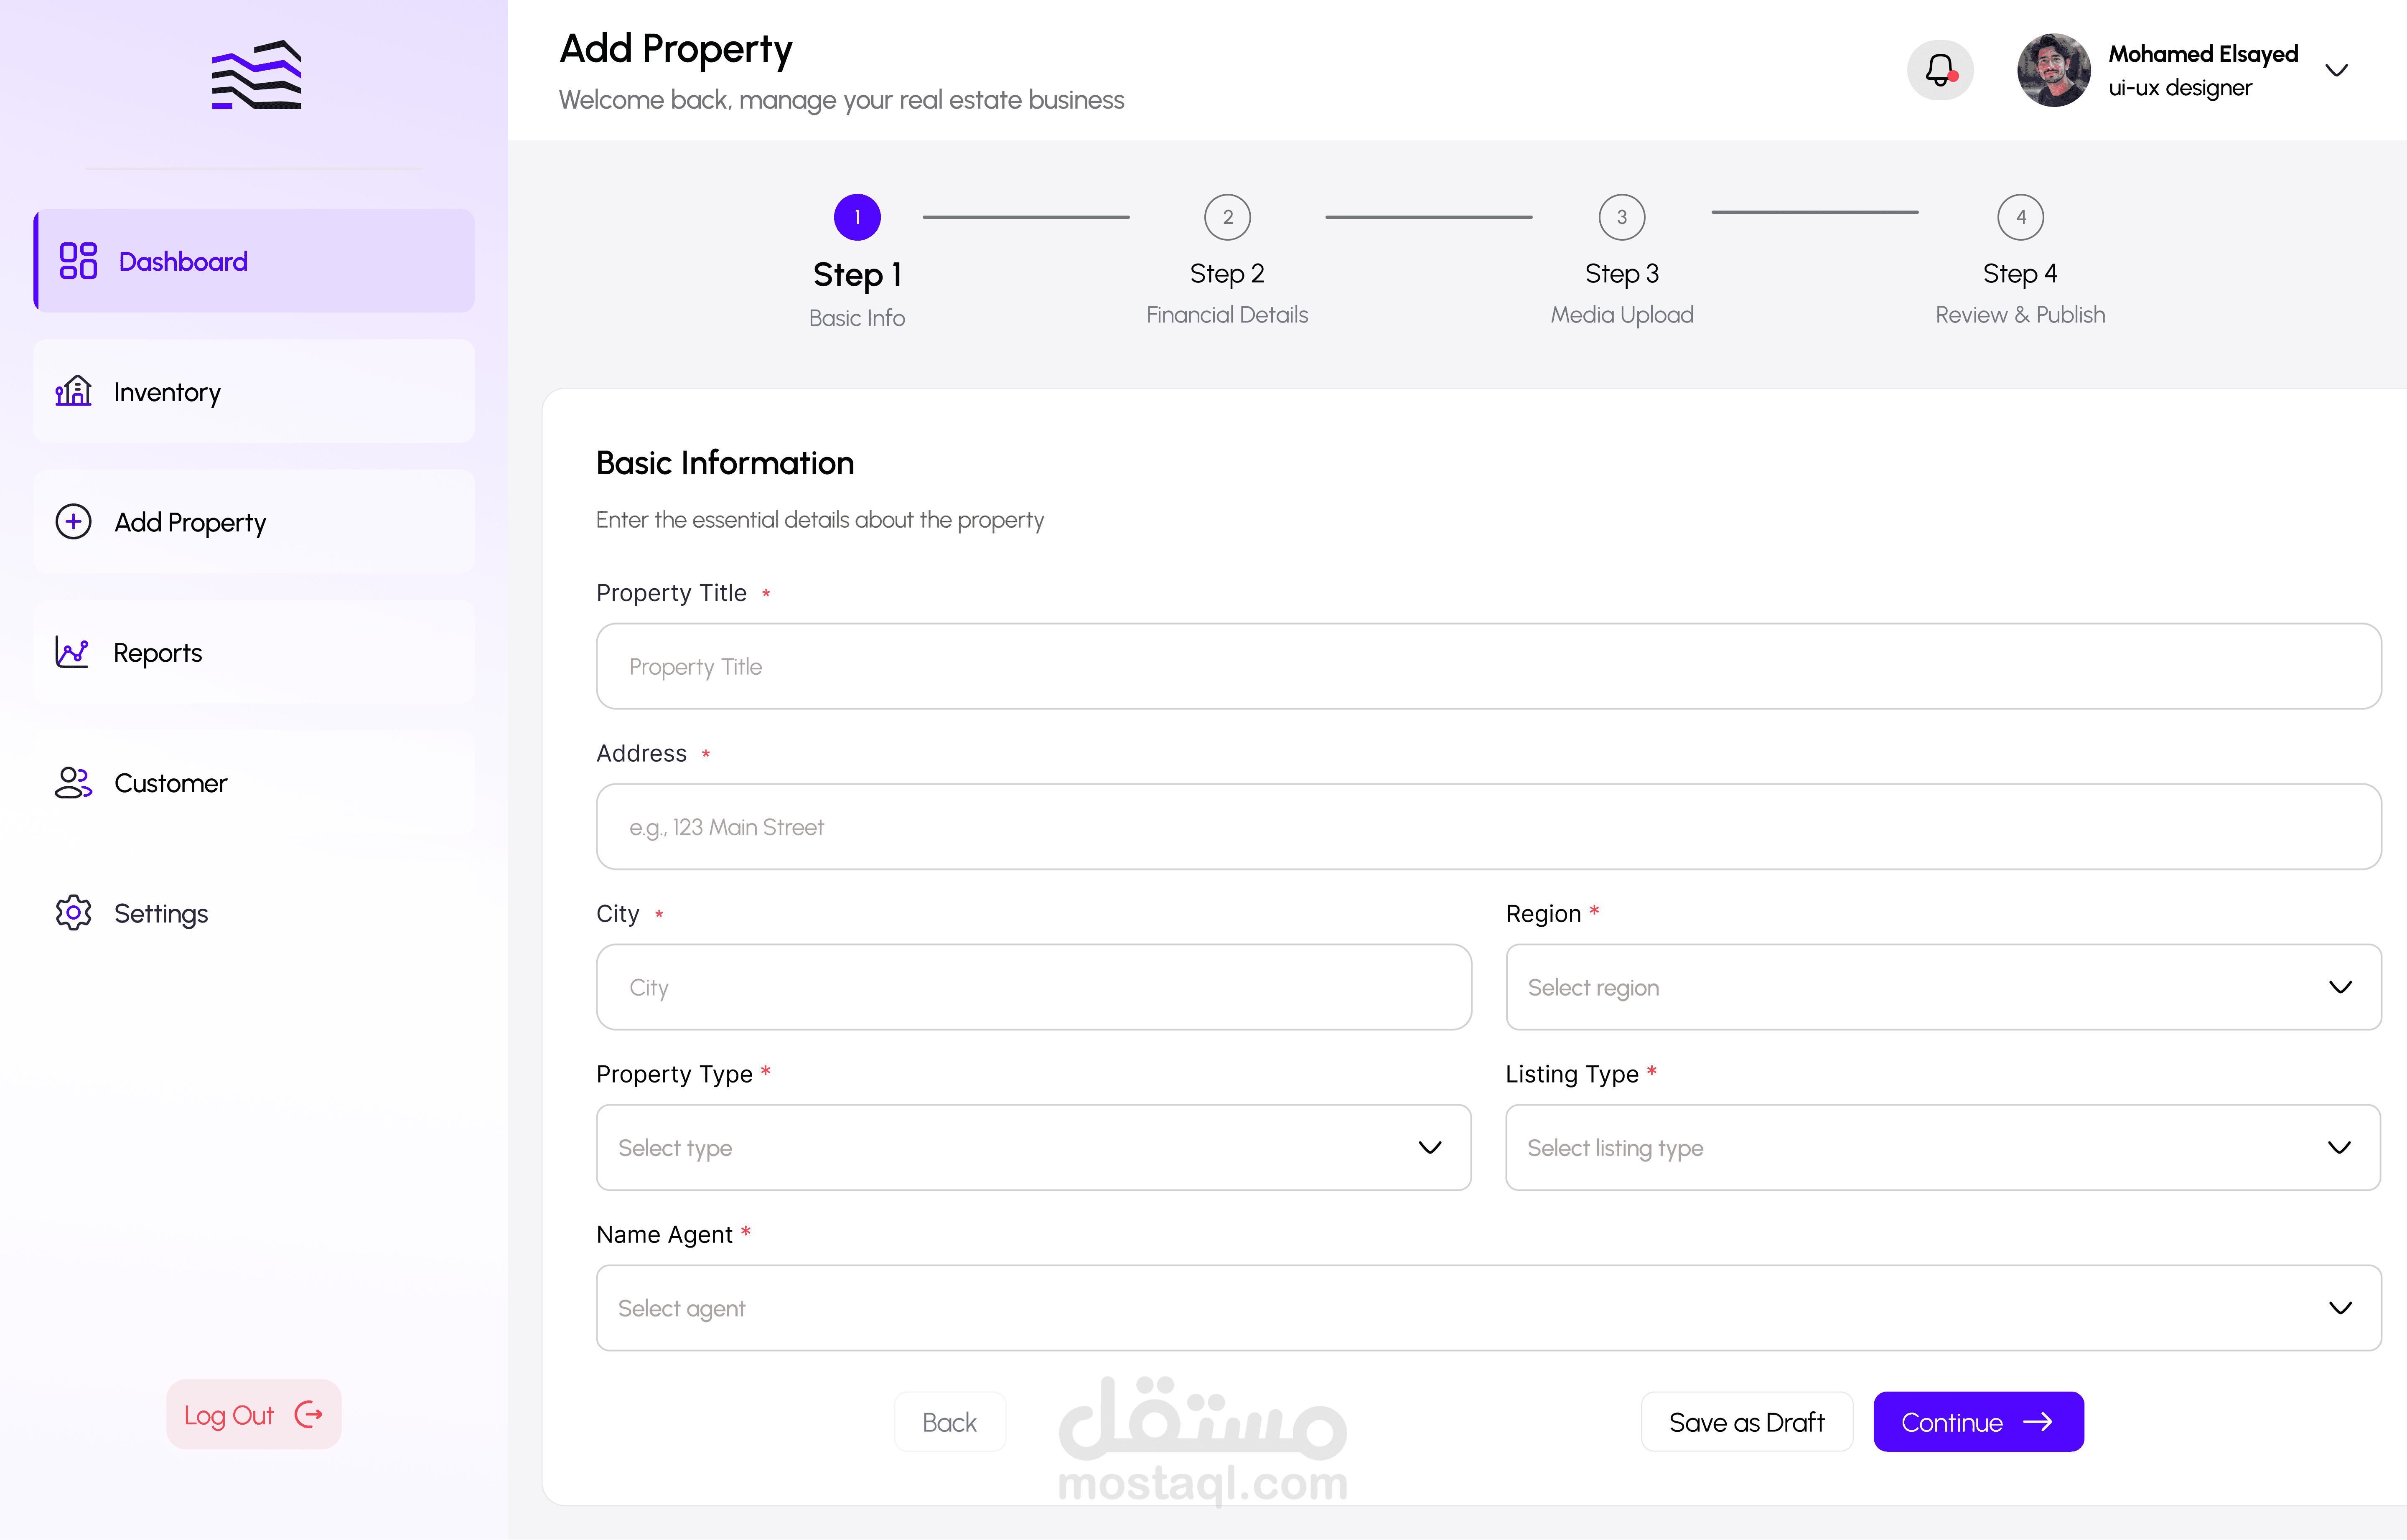The width and height of the screenshot is (2407, 1540).
Task: Click the Dashboard grid icon
Action: coord(78,261)
